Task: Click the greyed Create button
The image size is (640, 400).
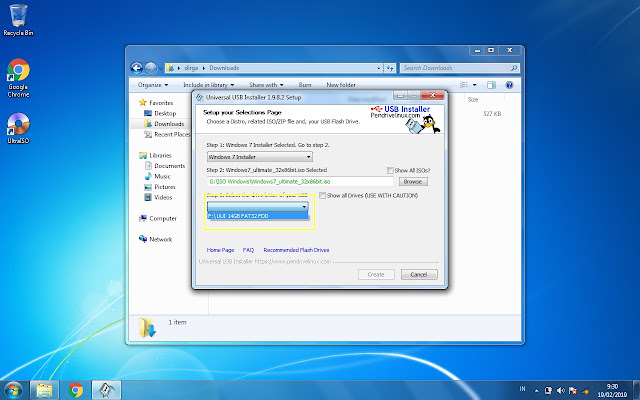Action: (x=376, y=274)
